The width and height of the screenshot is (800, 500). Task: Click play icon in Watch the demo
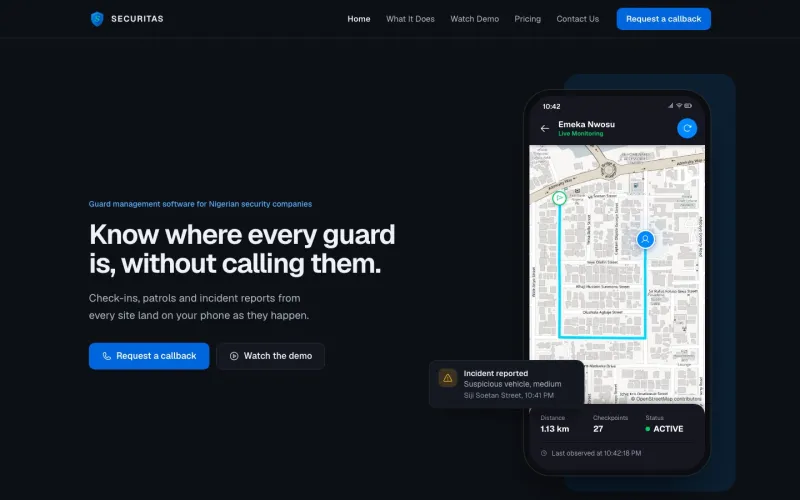pyautogui.click(x=234, y=356)
